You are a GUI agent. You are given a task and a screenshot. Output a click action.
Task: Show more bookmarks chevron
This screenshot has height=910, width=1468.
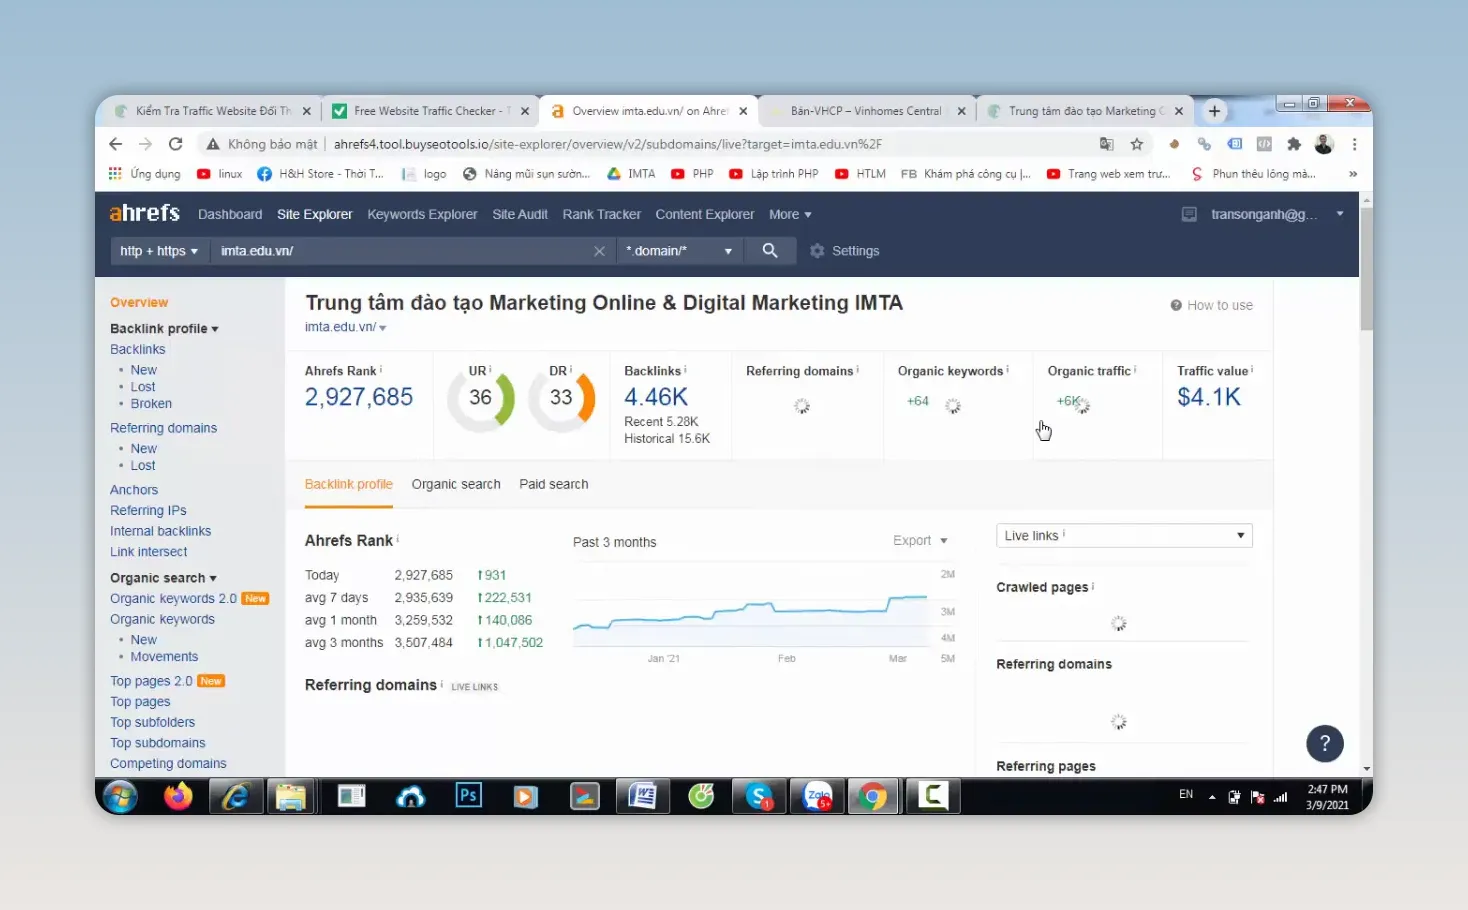tap(1353, 174)
